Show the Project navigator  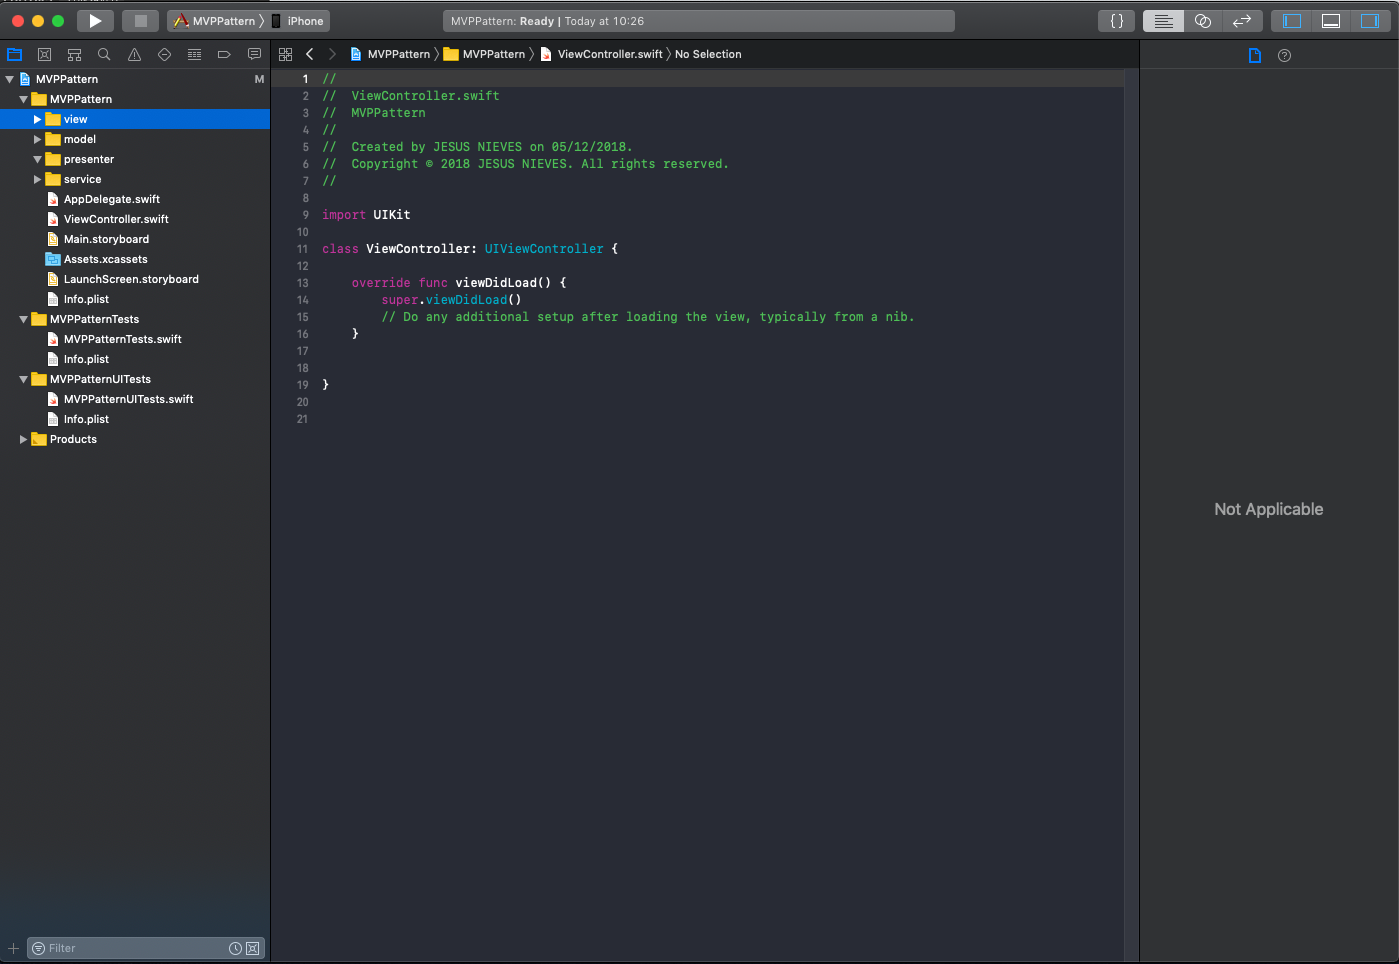click(14, 55)
